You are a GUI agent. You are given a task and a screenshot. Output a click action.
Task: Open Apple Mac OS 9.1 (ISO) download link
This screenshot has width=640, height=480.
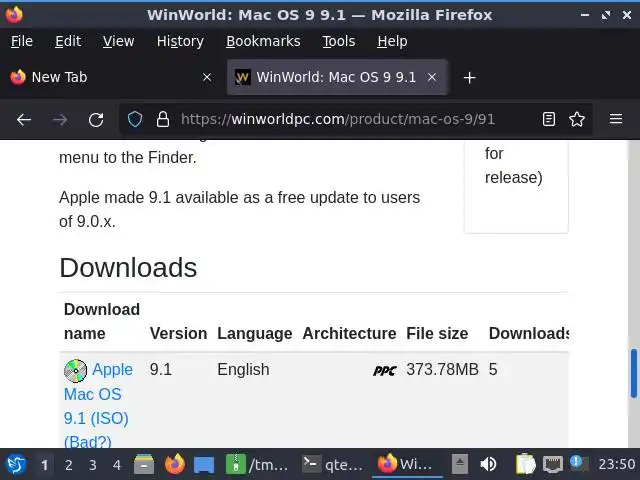pyautogui.click(x=98, y=406)
